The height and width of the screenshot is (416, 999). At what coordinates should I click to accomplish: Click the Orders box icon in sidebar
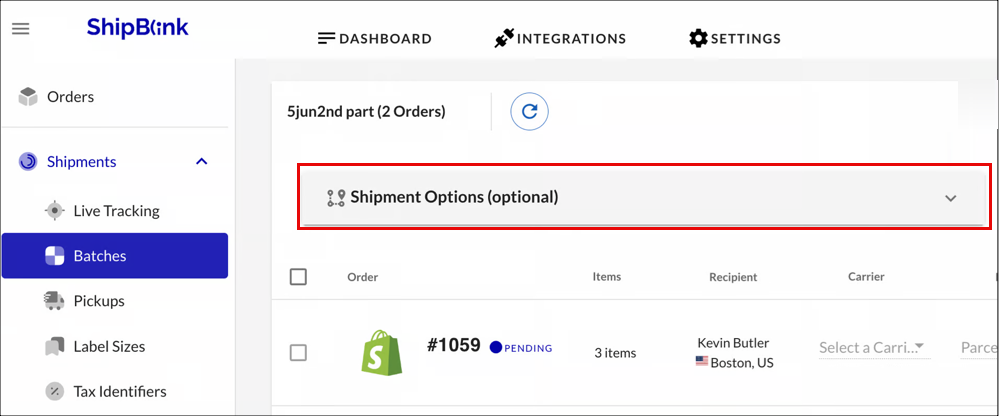(x=28, y=97)
